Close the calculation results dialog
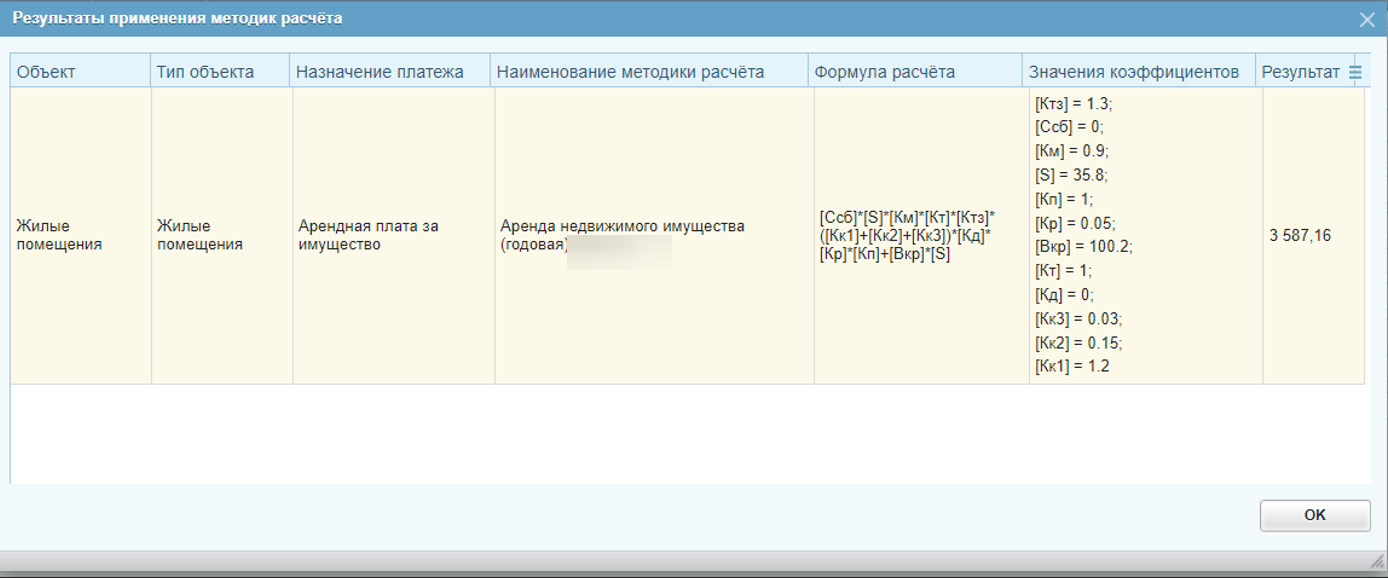The image size is (1388, 578). coord(1367,19)
